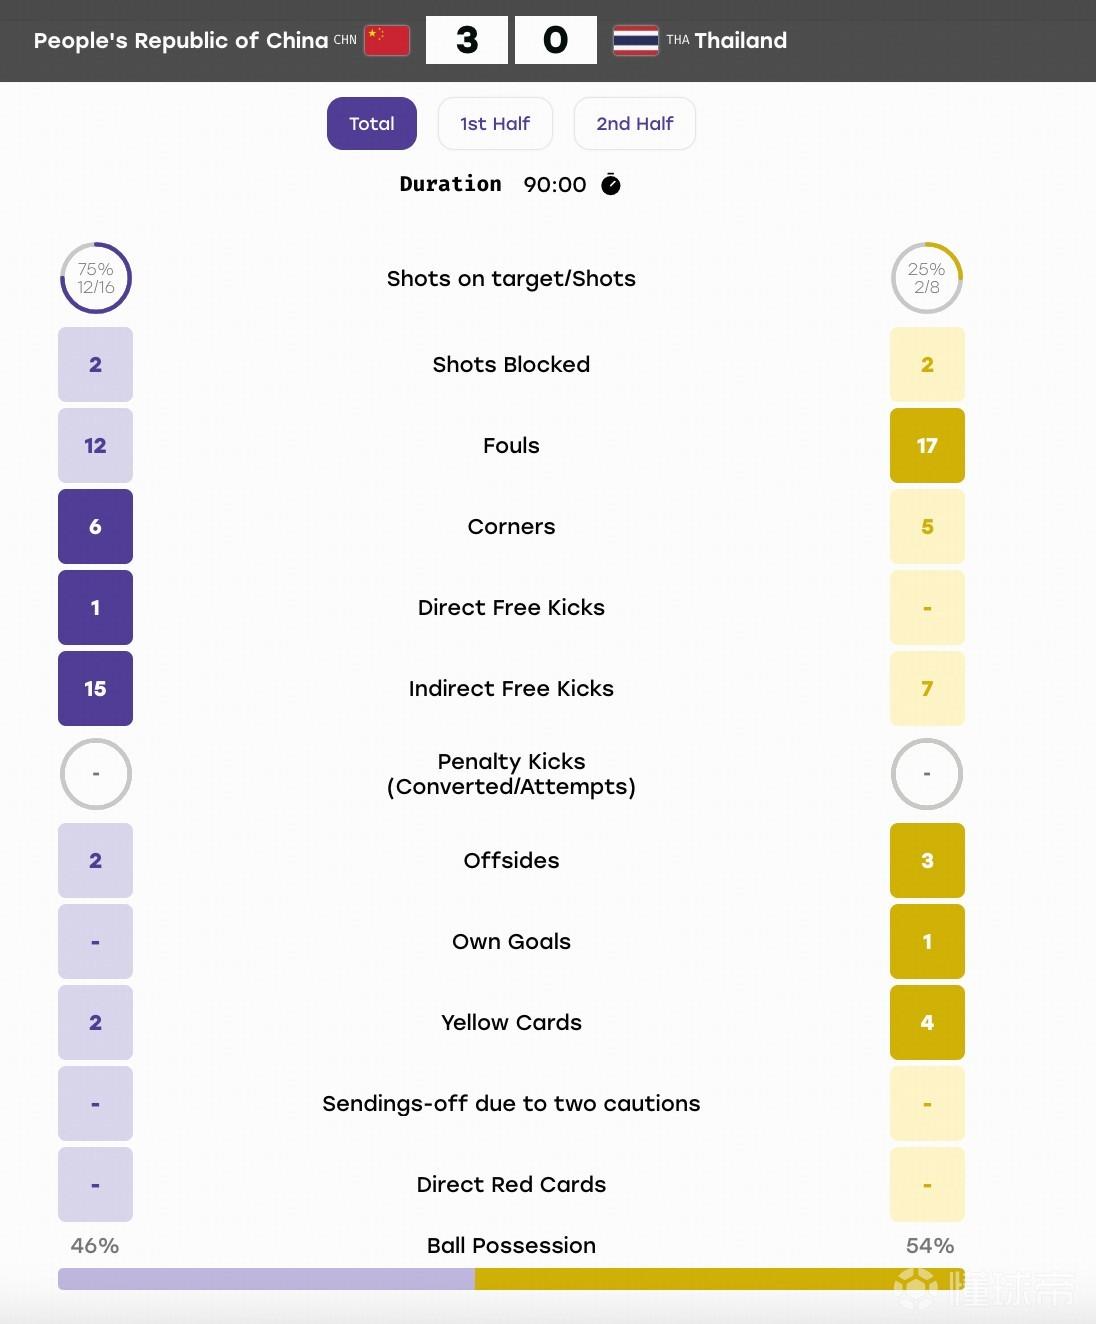The width and height of the screenshot is (1096, 1324).
Task: Switch to the 1st Half tab
Action: coord(495,124)
